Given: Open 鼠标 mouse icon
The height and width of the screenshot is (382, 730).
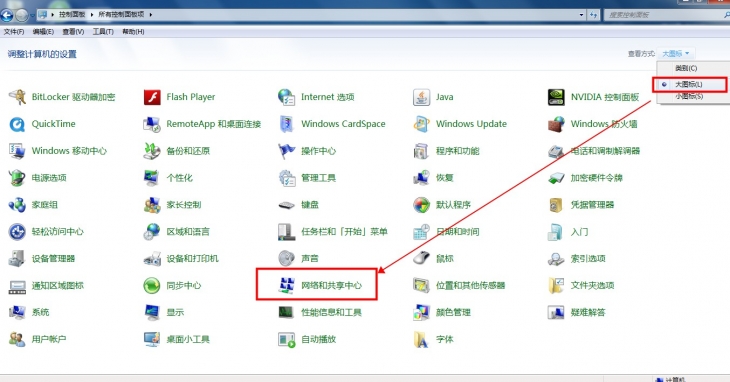Looking at the screenshot, I should [x=421, y=259].
